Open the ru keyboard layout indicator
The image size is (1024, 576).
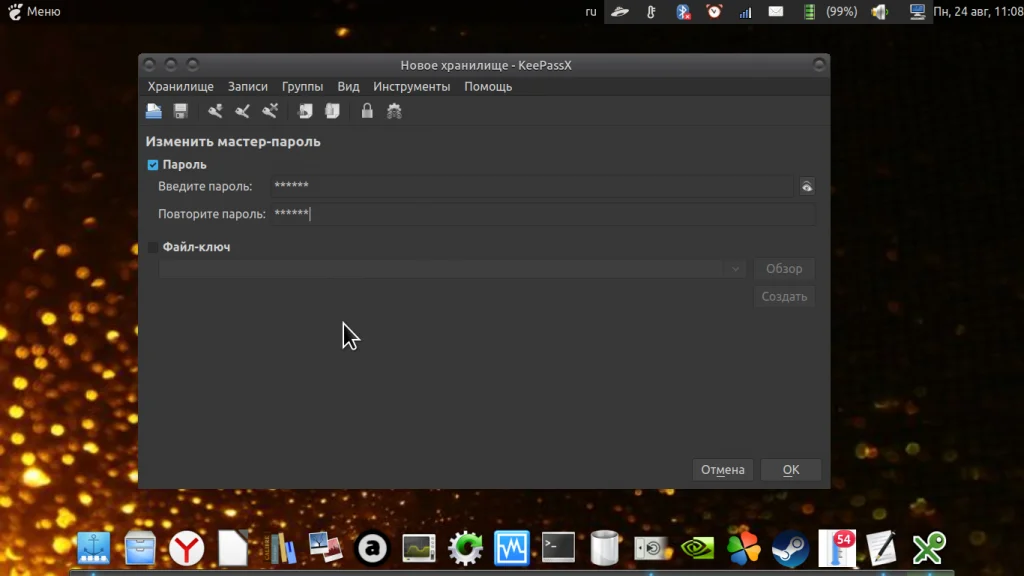click(591, 11)
